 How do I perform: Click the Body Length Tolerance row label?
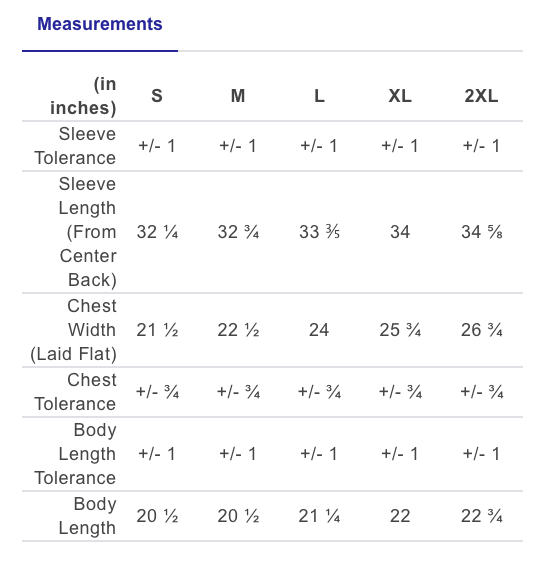coord(75,454)
